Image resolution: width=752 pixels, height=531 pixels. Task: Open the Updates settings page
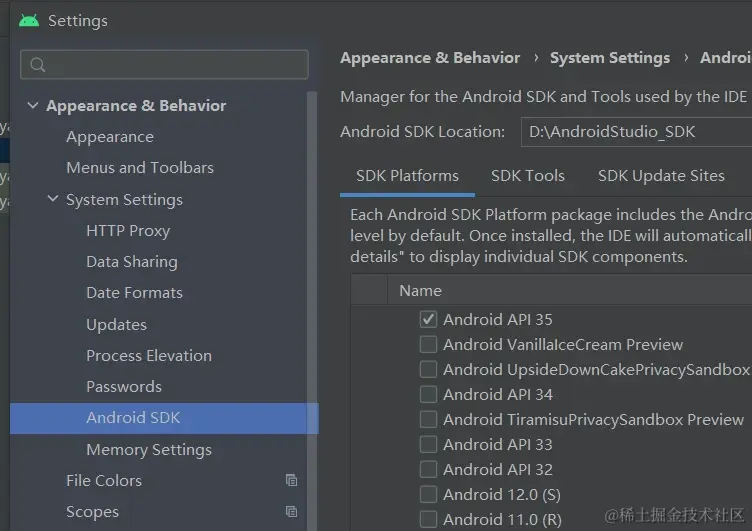coord(117,325)
